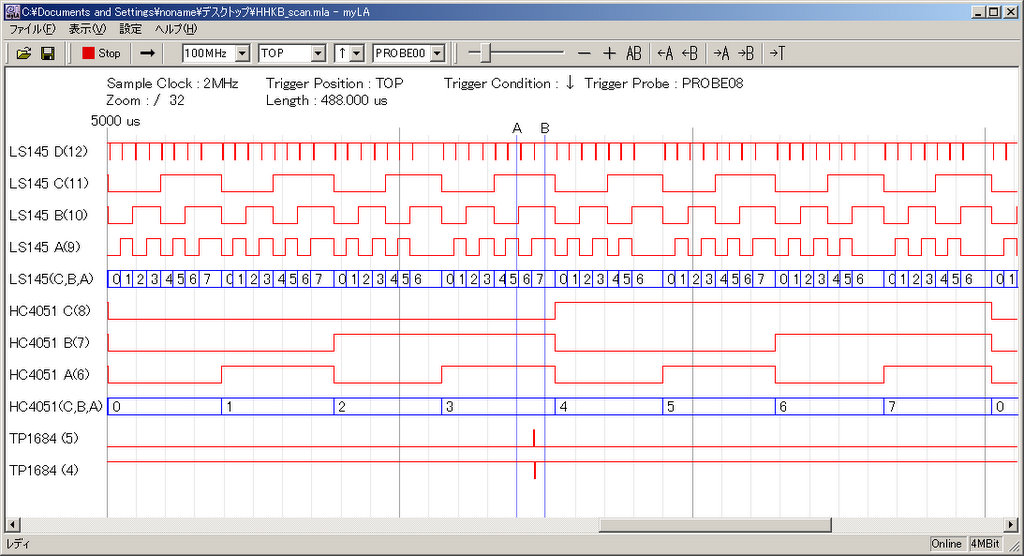Open file with the folder icon

(24, 53)
